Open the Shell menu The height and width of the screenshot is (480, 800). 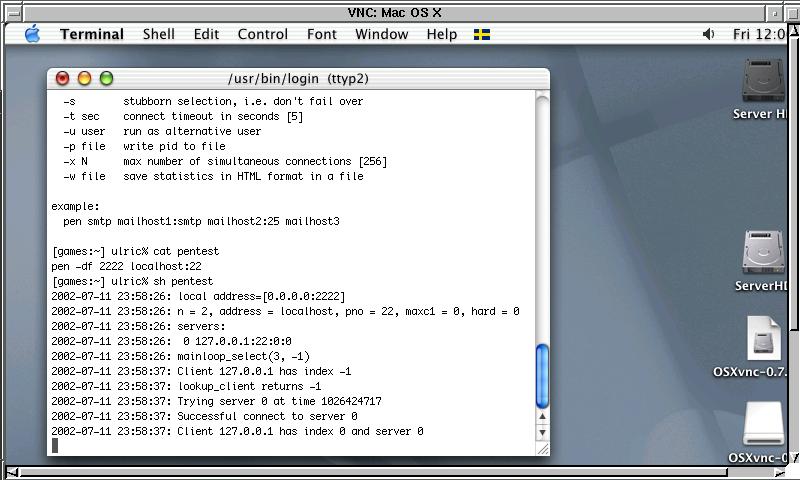pos(159,34)
